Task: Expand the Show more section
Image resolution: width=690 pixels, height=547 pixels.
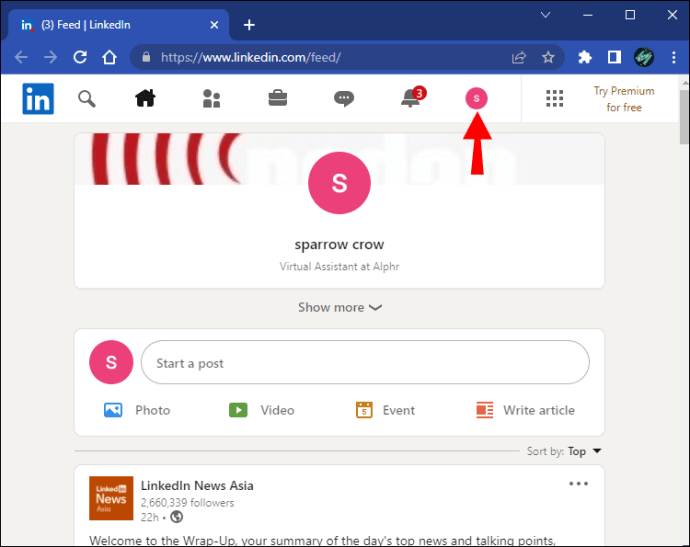Action: coord(339,307)
